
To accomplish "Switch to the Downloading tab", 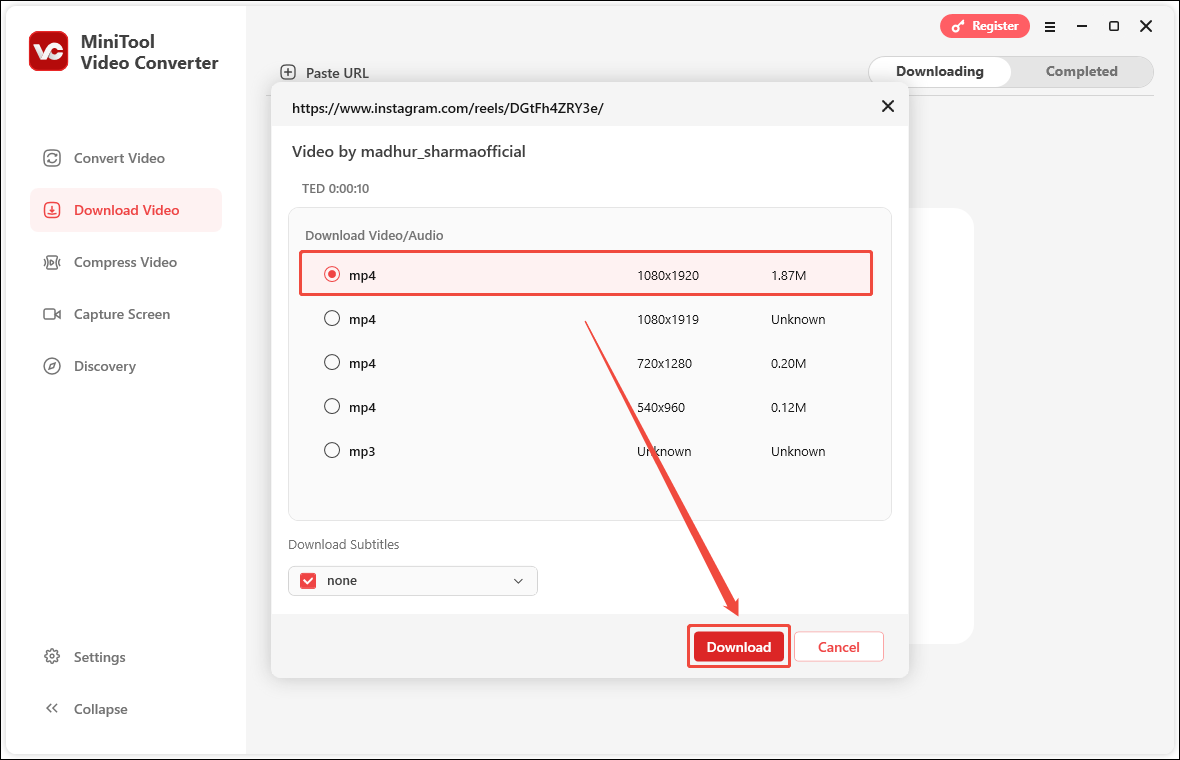I will click(939, 71).
